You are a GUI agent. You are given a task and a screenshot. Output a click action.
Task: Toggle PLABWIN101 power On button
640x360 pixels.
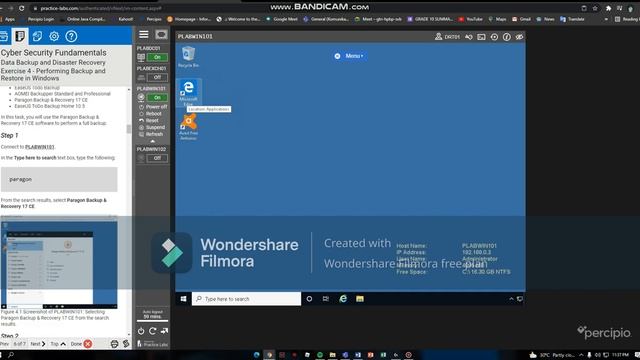pyautogui.click(x=157, y=98)
